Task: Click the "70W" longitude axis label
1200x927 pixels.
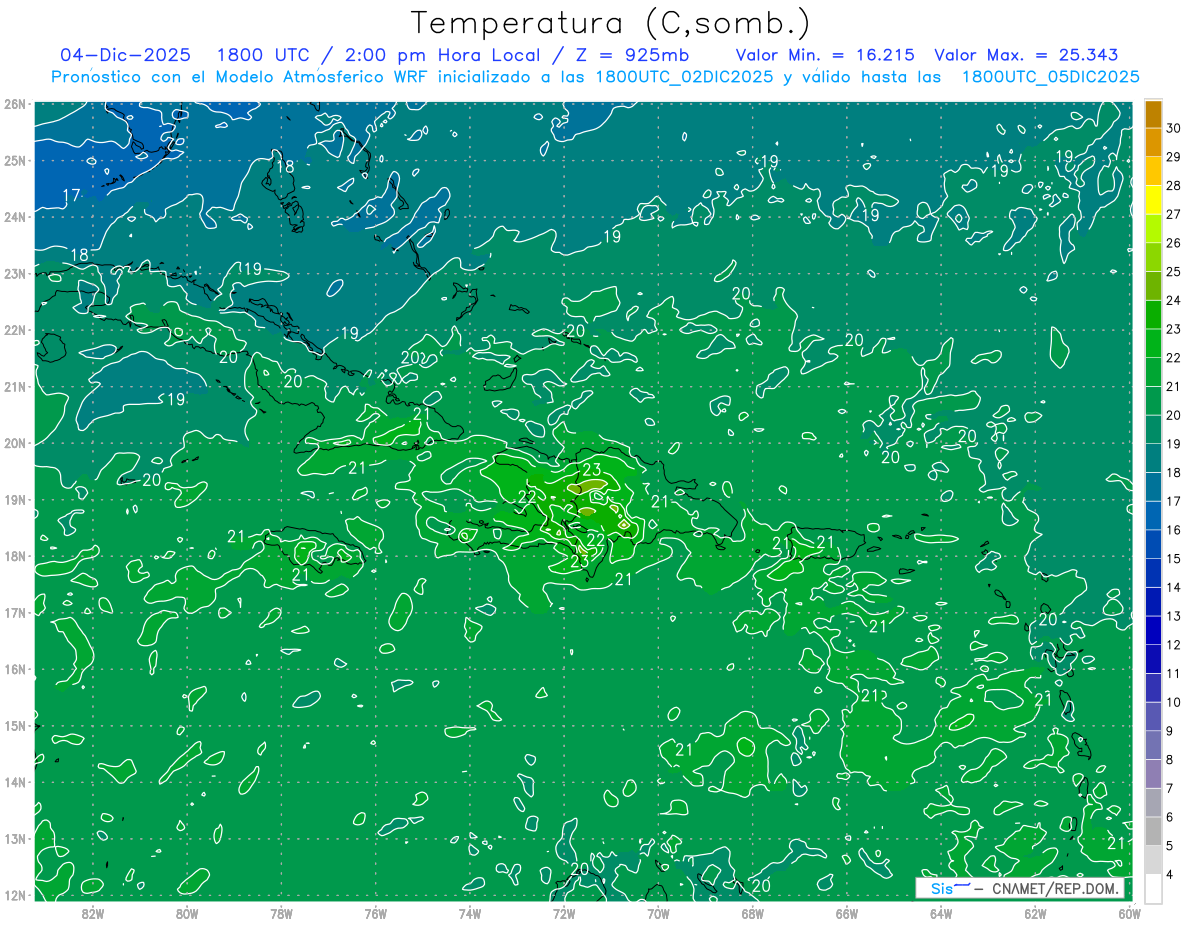Action: 658,914
